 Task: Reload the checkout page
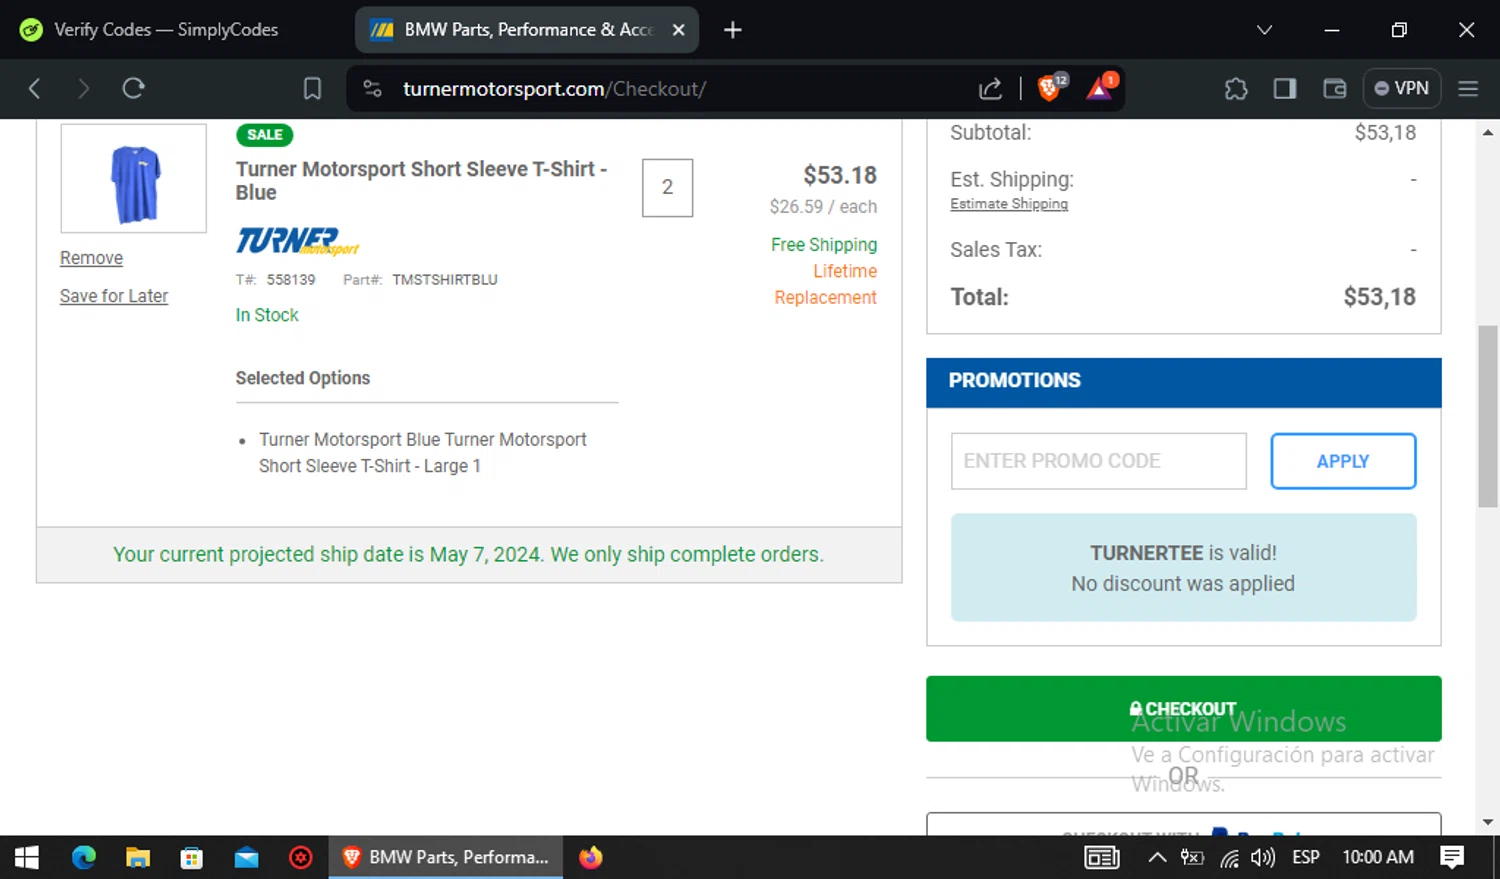pos(133,89)
